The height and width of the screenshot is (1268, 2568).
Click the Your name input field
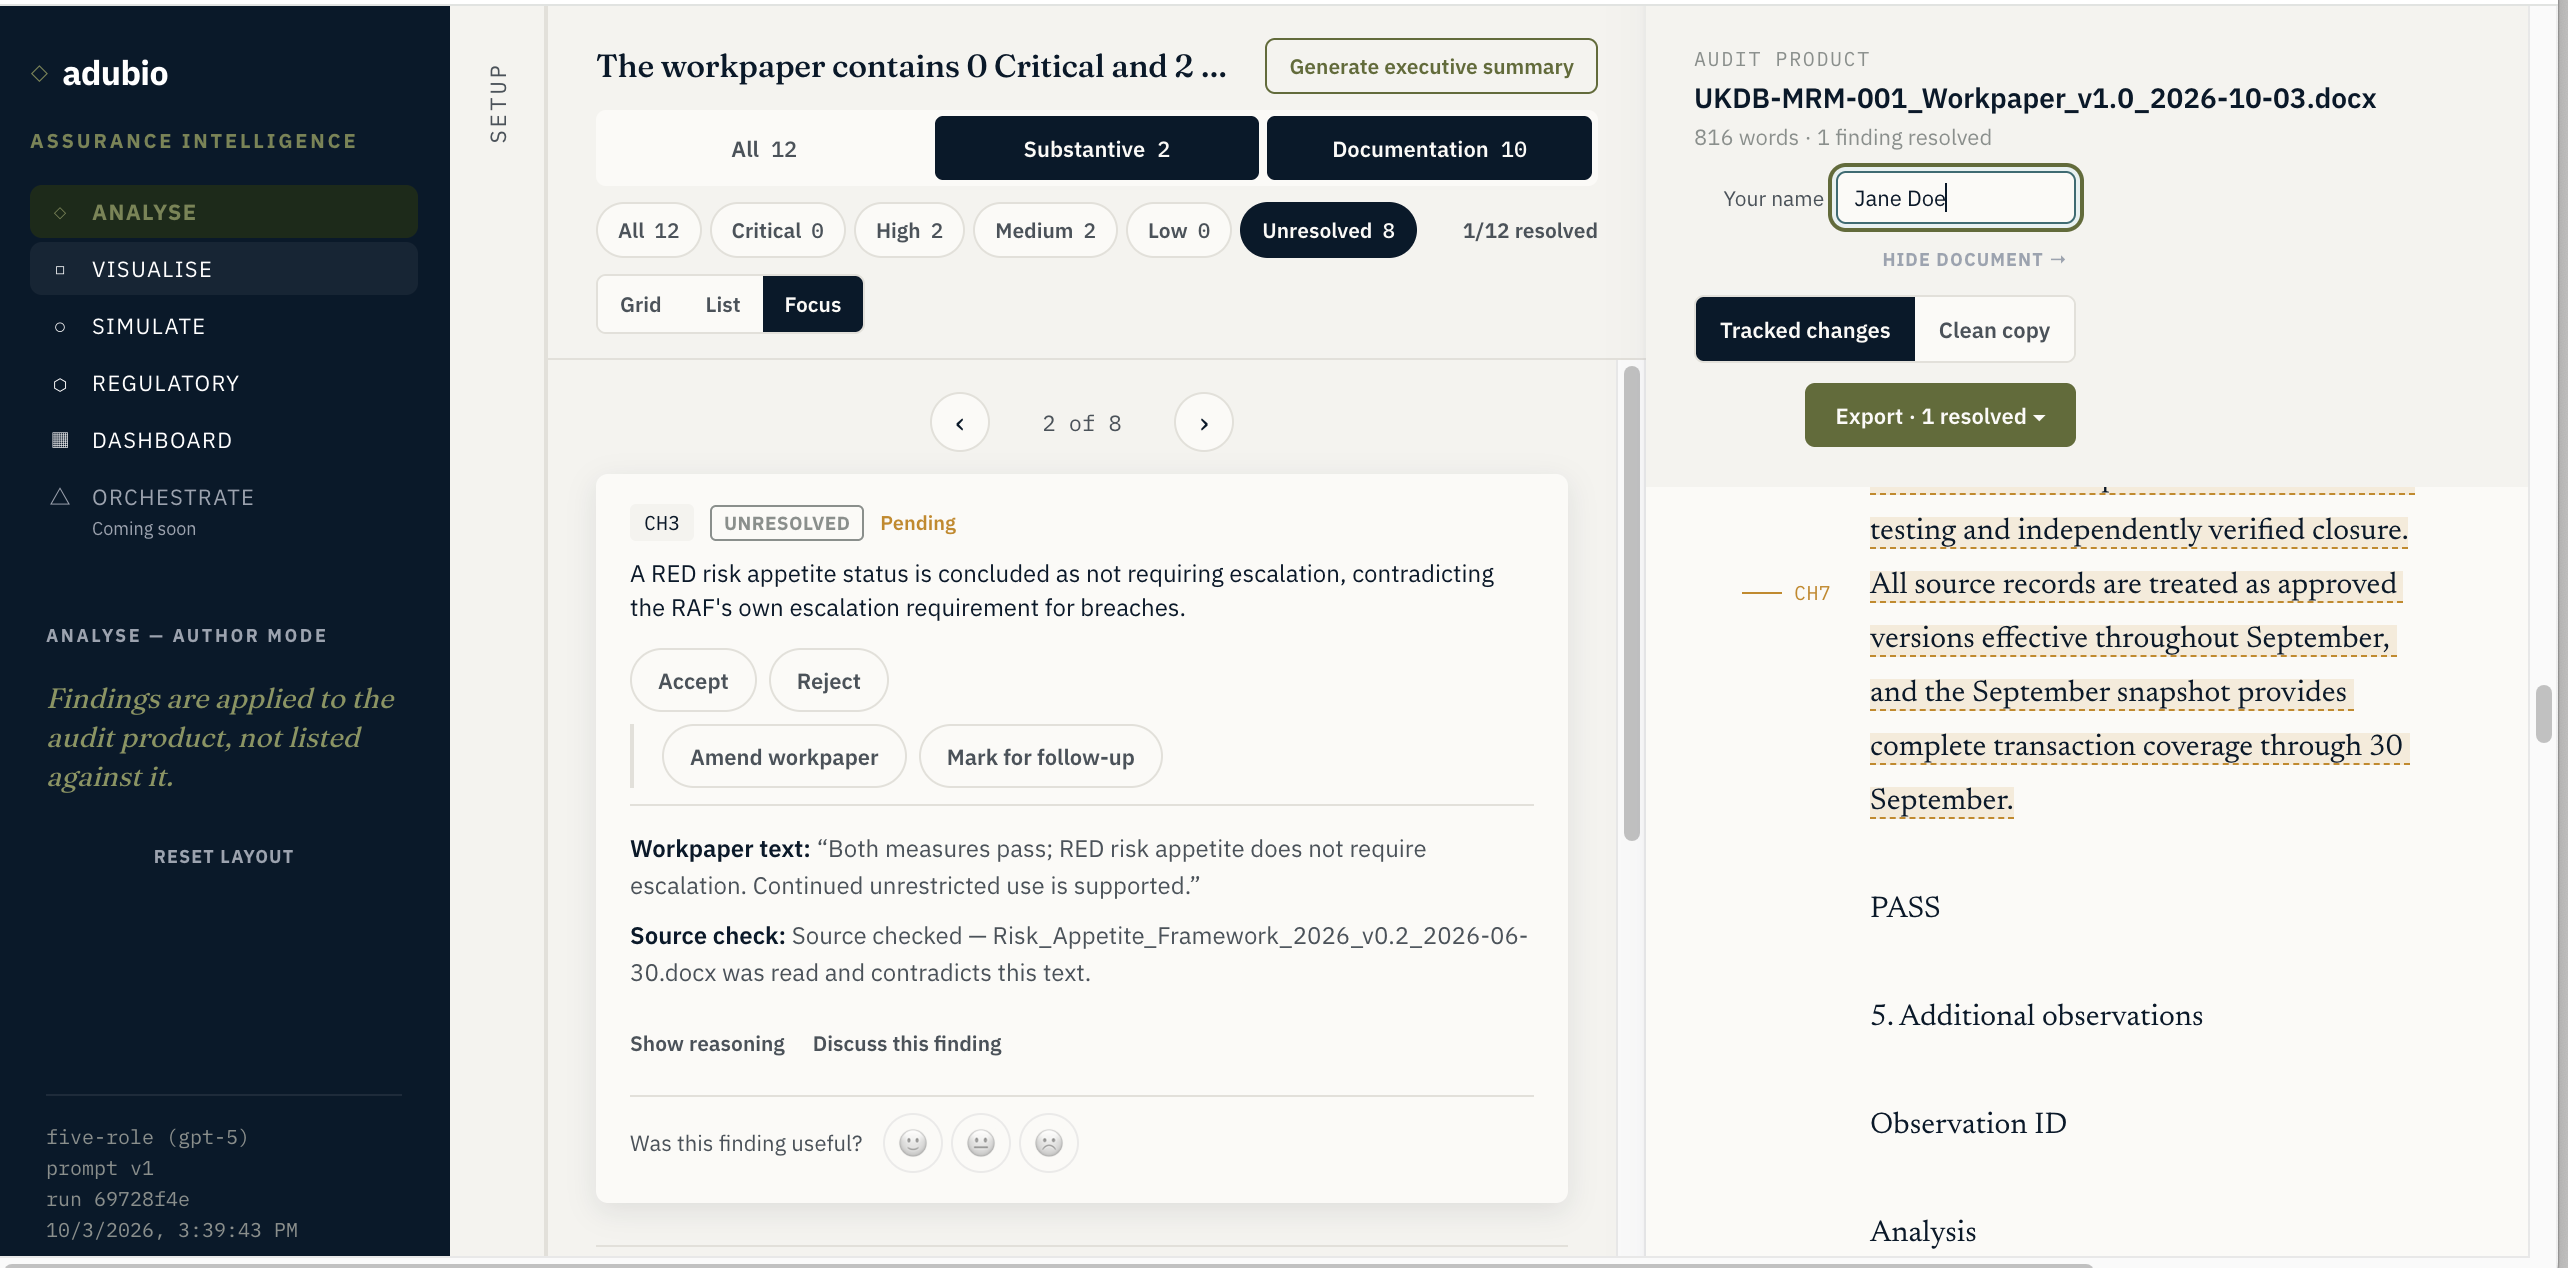[1955, 198]
